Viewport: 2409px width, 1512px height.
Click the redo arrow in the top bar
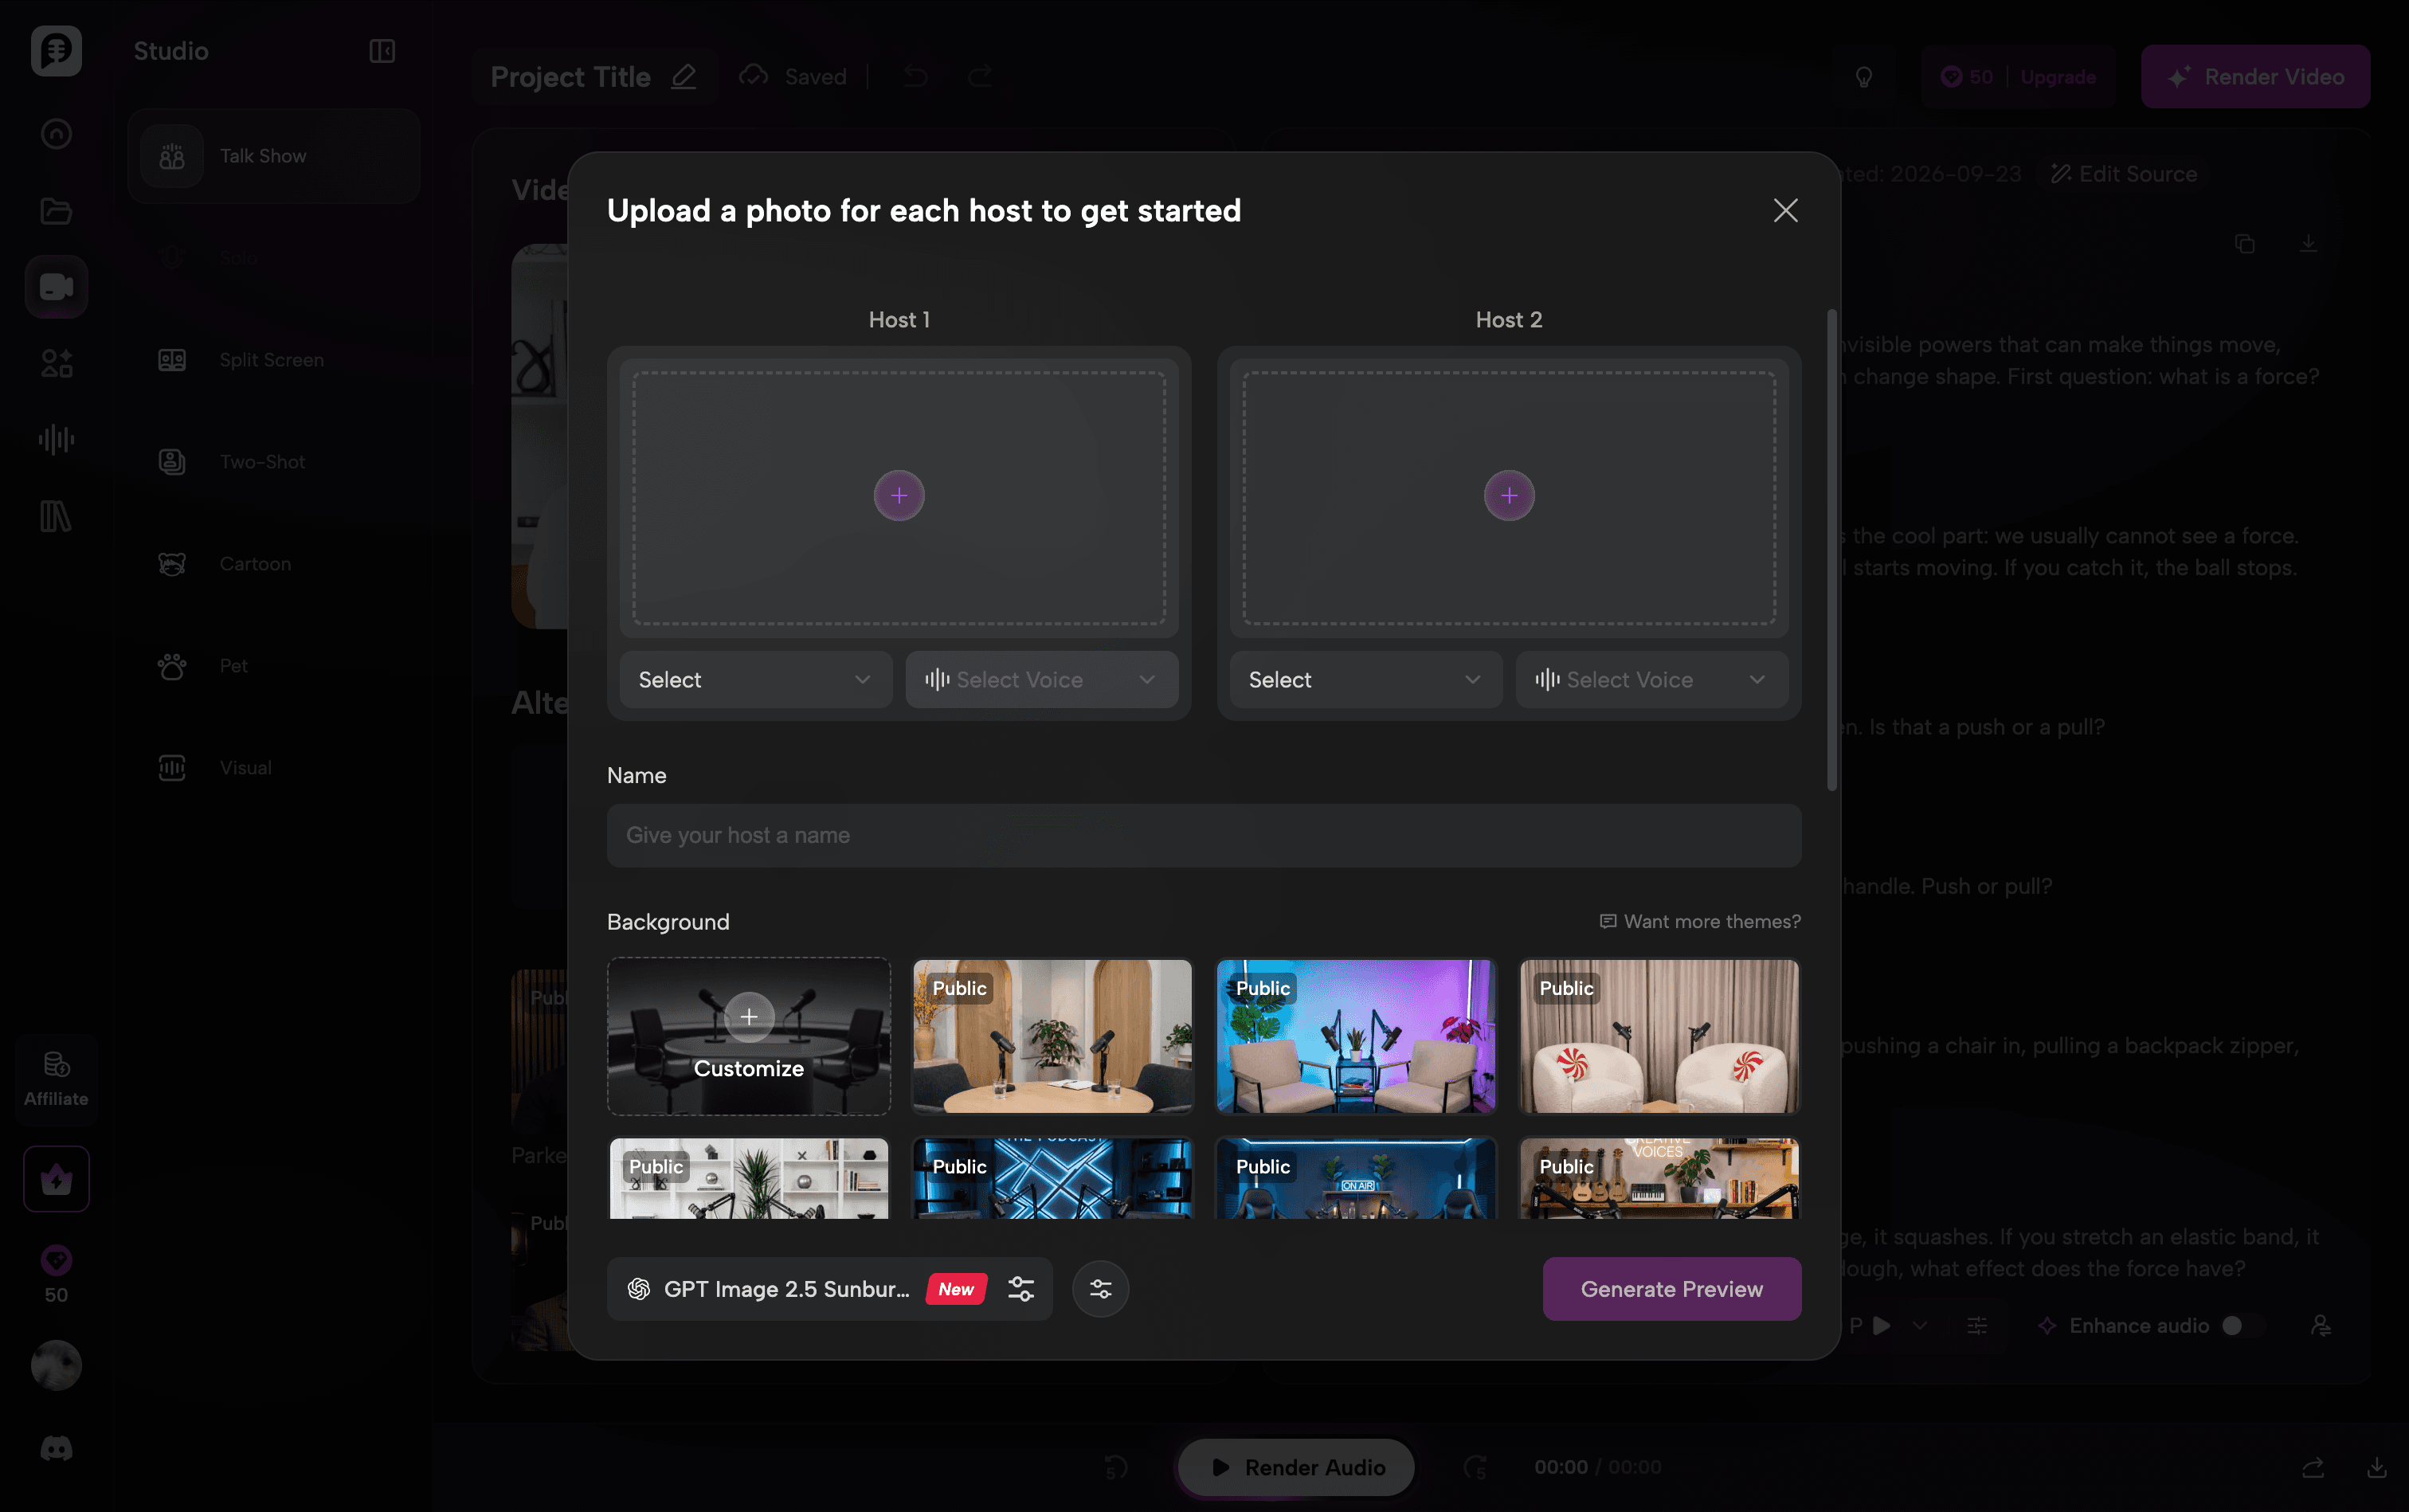point(980,76)
